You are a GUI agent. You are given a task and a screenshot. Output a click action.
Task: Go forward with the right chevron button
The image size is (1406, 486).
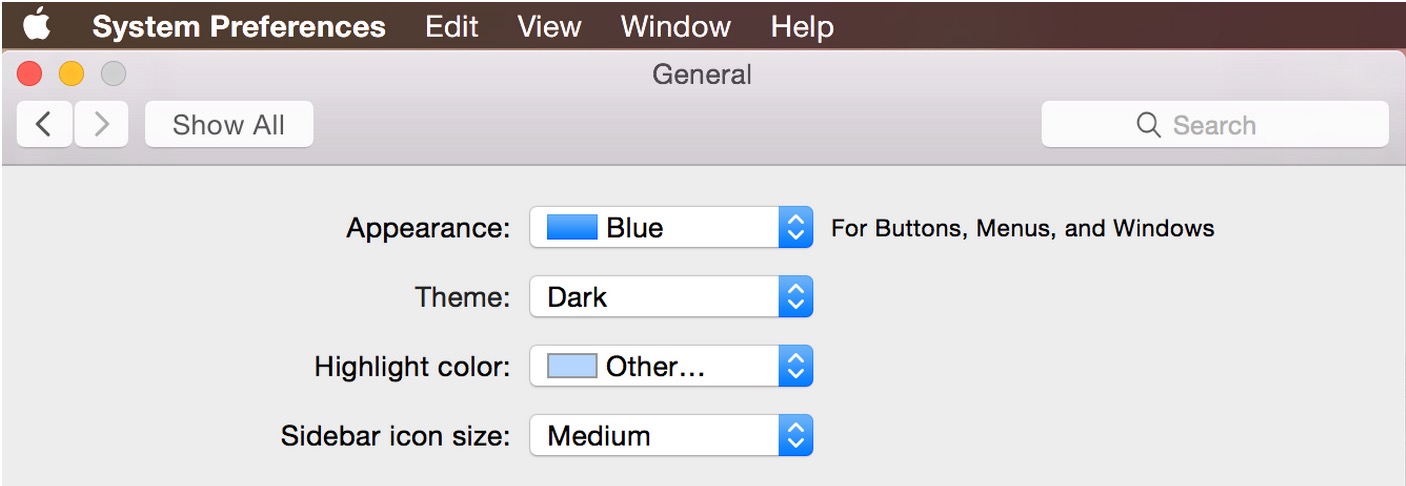point(101,125)
